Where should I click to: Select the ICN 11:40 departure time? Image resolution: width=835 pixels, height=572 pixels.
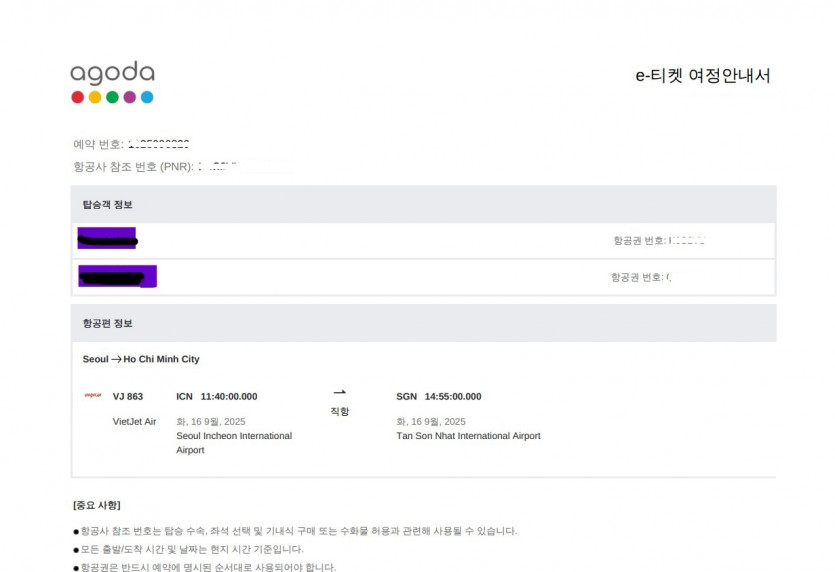point(216,396)
